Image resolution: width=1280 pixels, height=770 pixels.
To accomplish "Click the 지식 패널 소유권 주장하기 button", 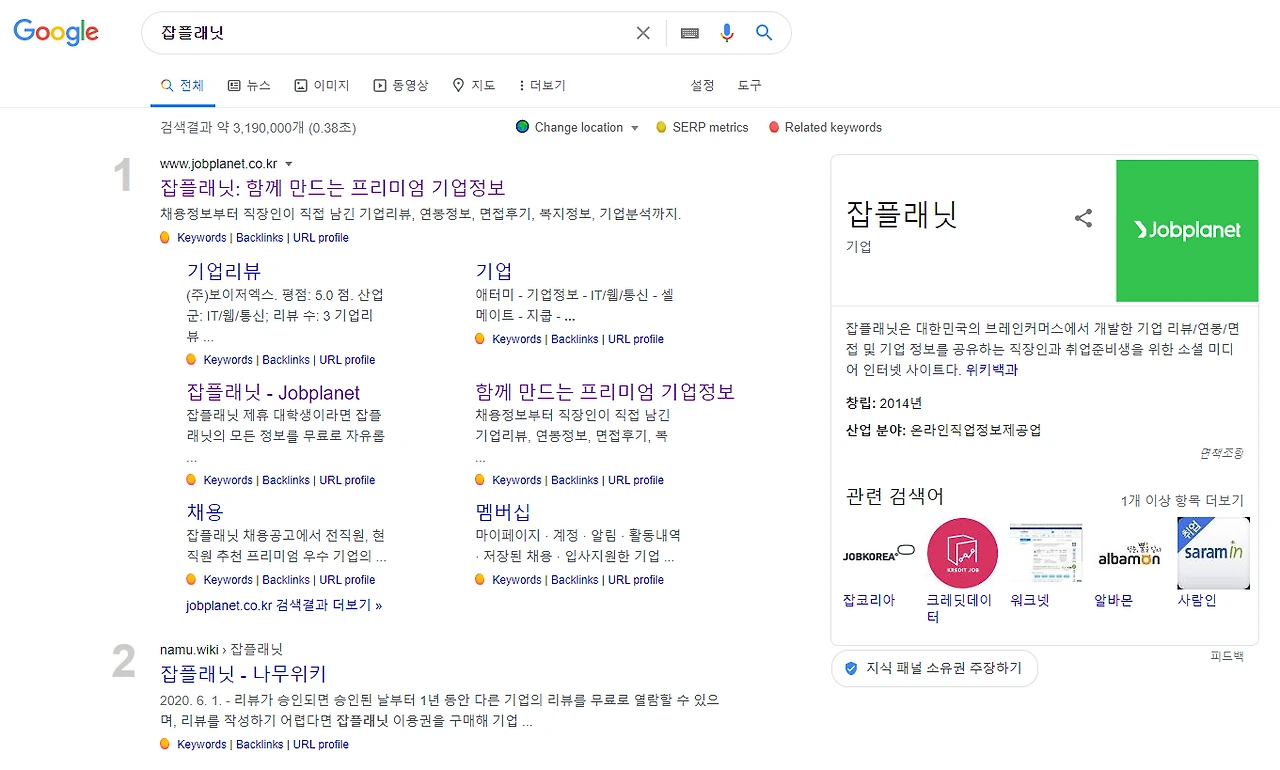I will 934,668.
